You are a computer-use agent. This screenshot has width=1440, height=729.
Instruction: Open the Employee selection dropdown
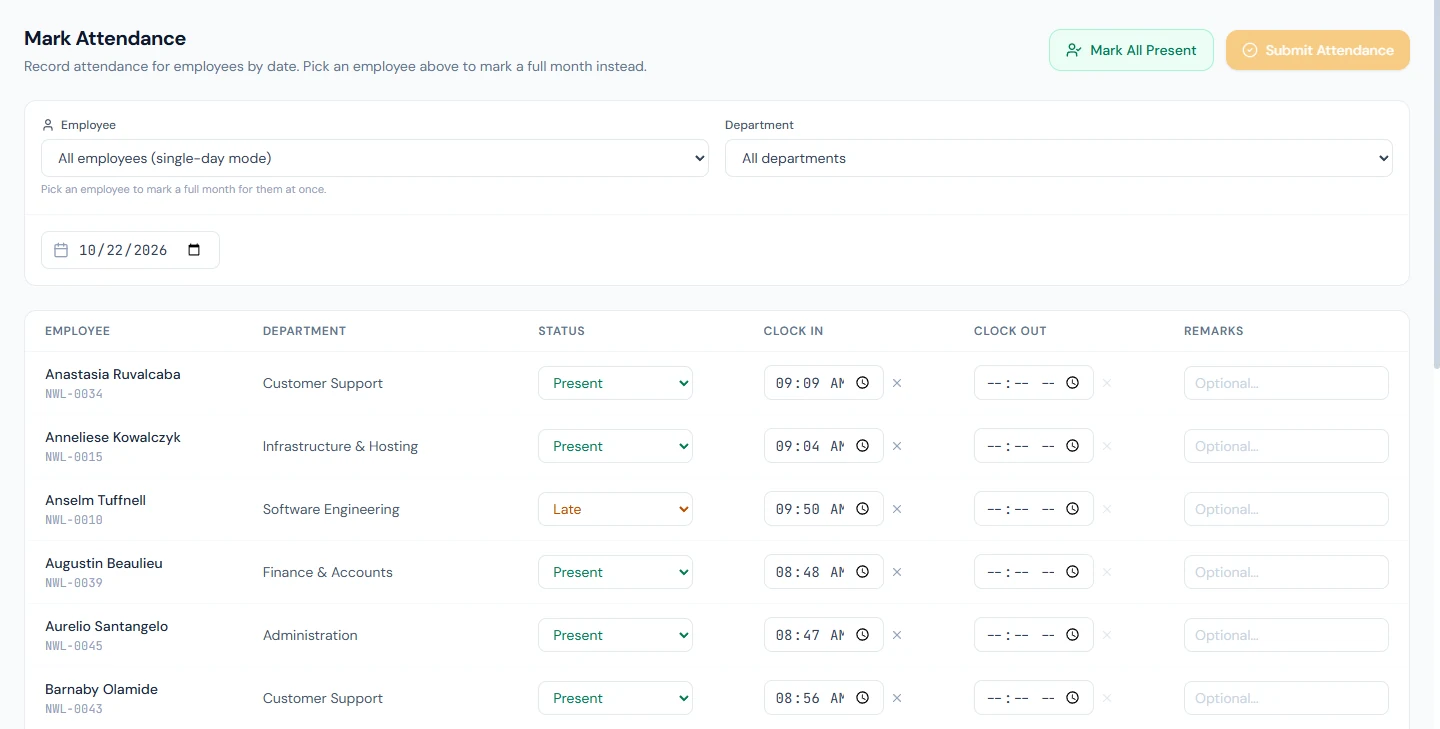375,158
